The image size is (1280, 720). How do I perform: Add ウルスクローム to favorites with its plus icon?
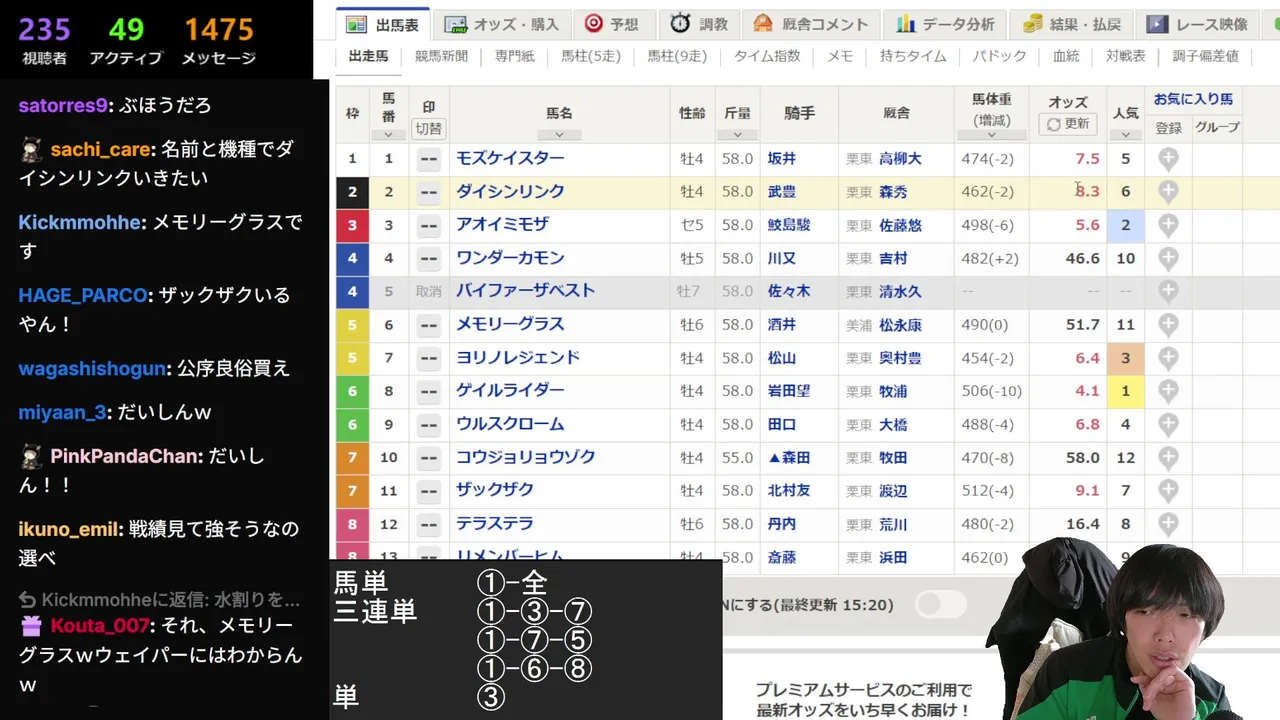1168,424
